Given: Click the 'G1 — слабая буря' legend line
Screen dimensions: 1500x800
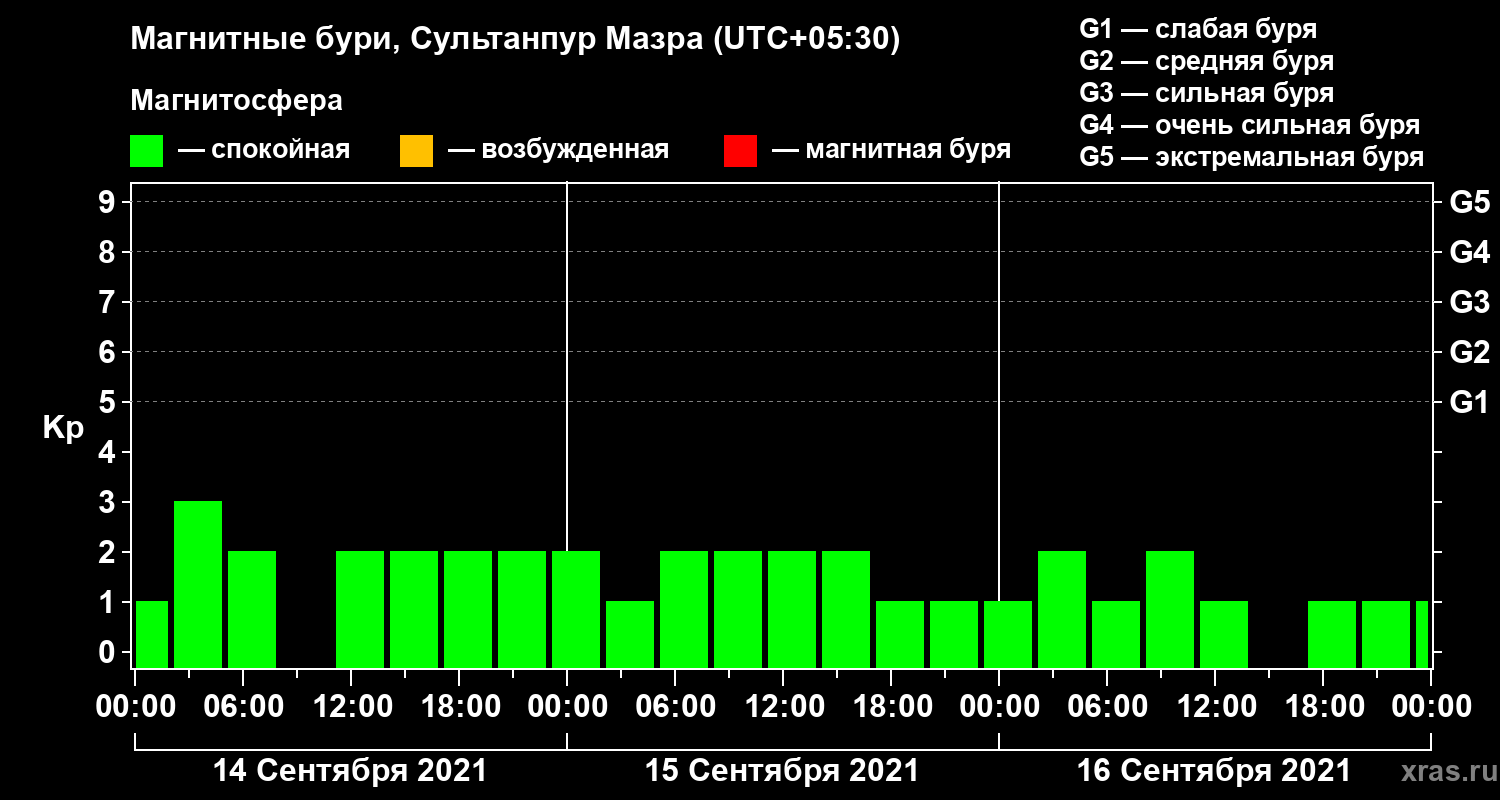Looking at the screenshot, I should (1198, 29).
